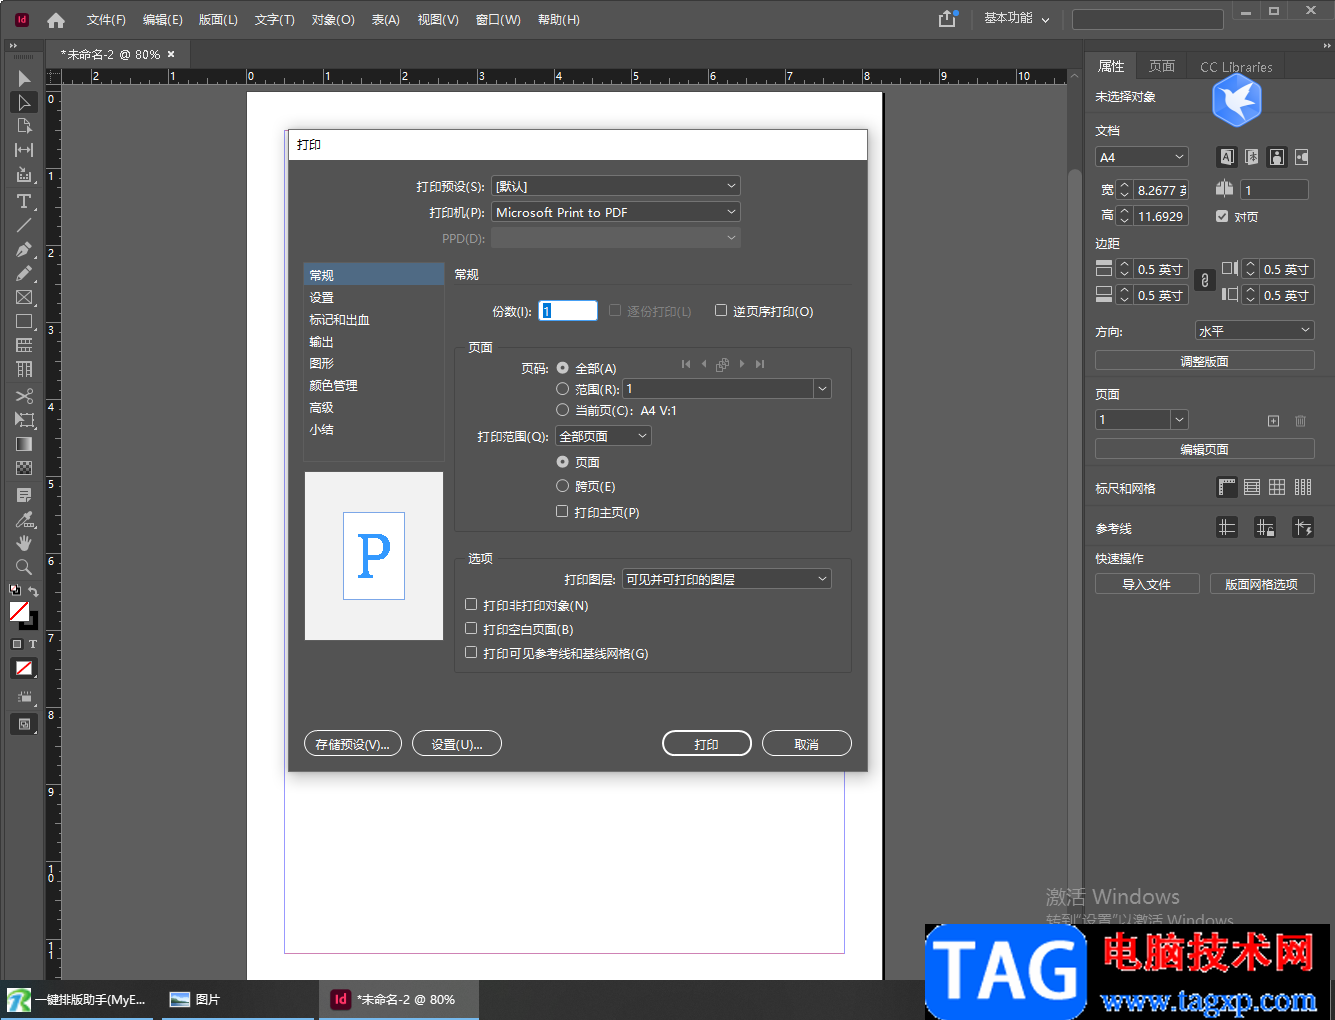Open the Printer dropdown

pos(616,212)
